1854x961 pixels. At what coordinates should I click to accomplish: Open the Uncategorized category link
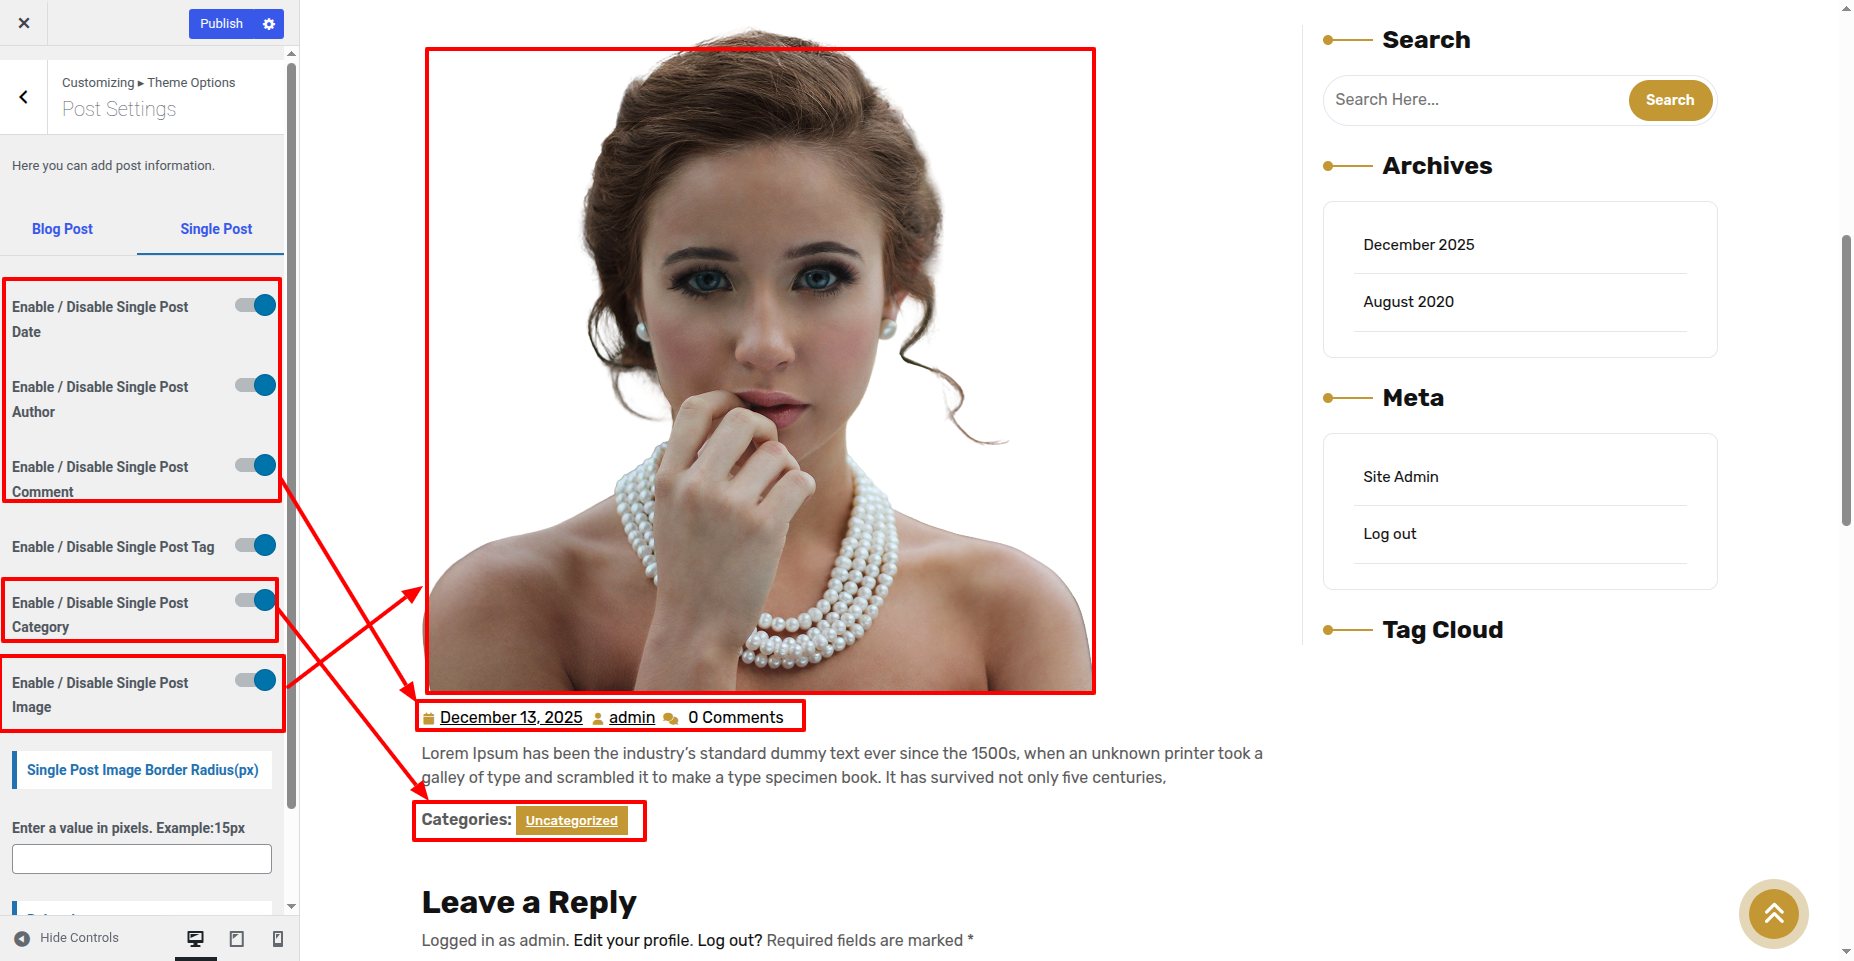tap(571, 821)
